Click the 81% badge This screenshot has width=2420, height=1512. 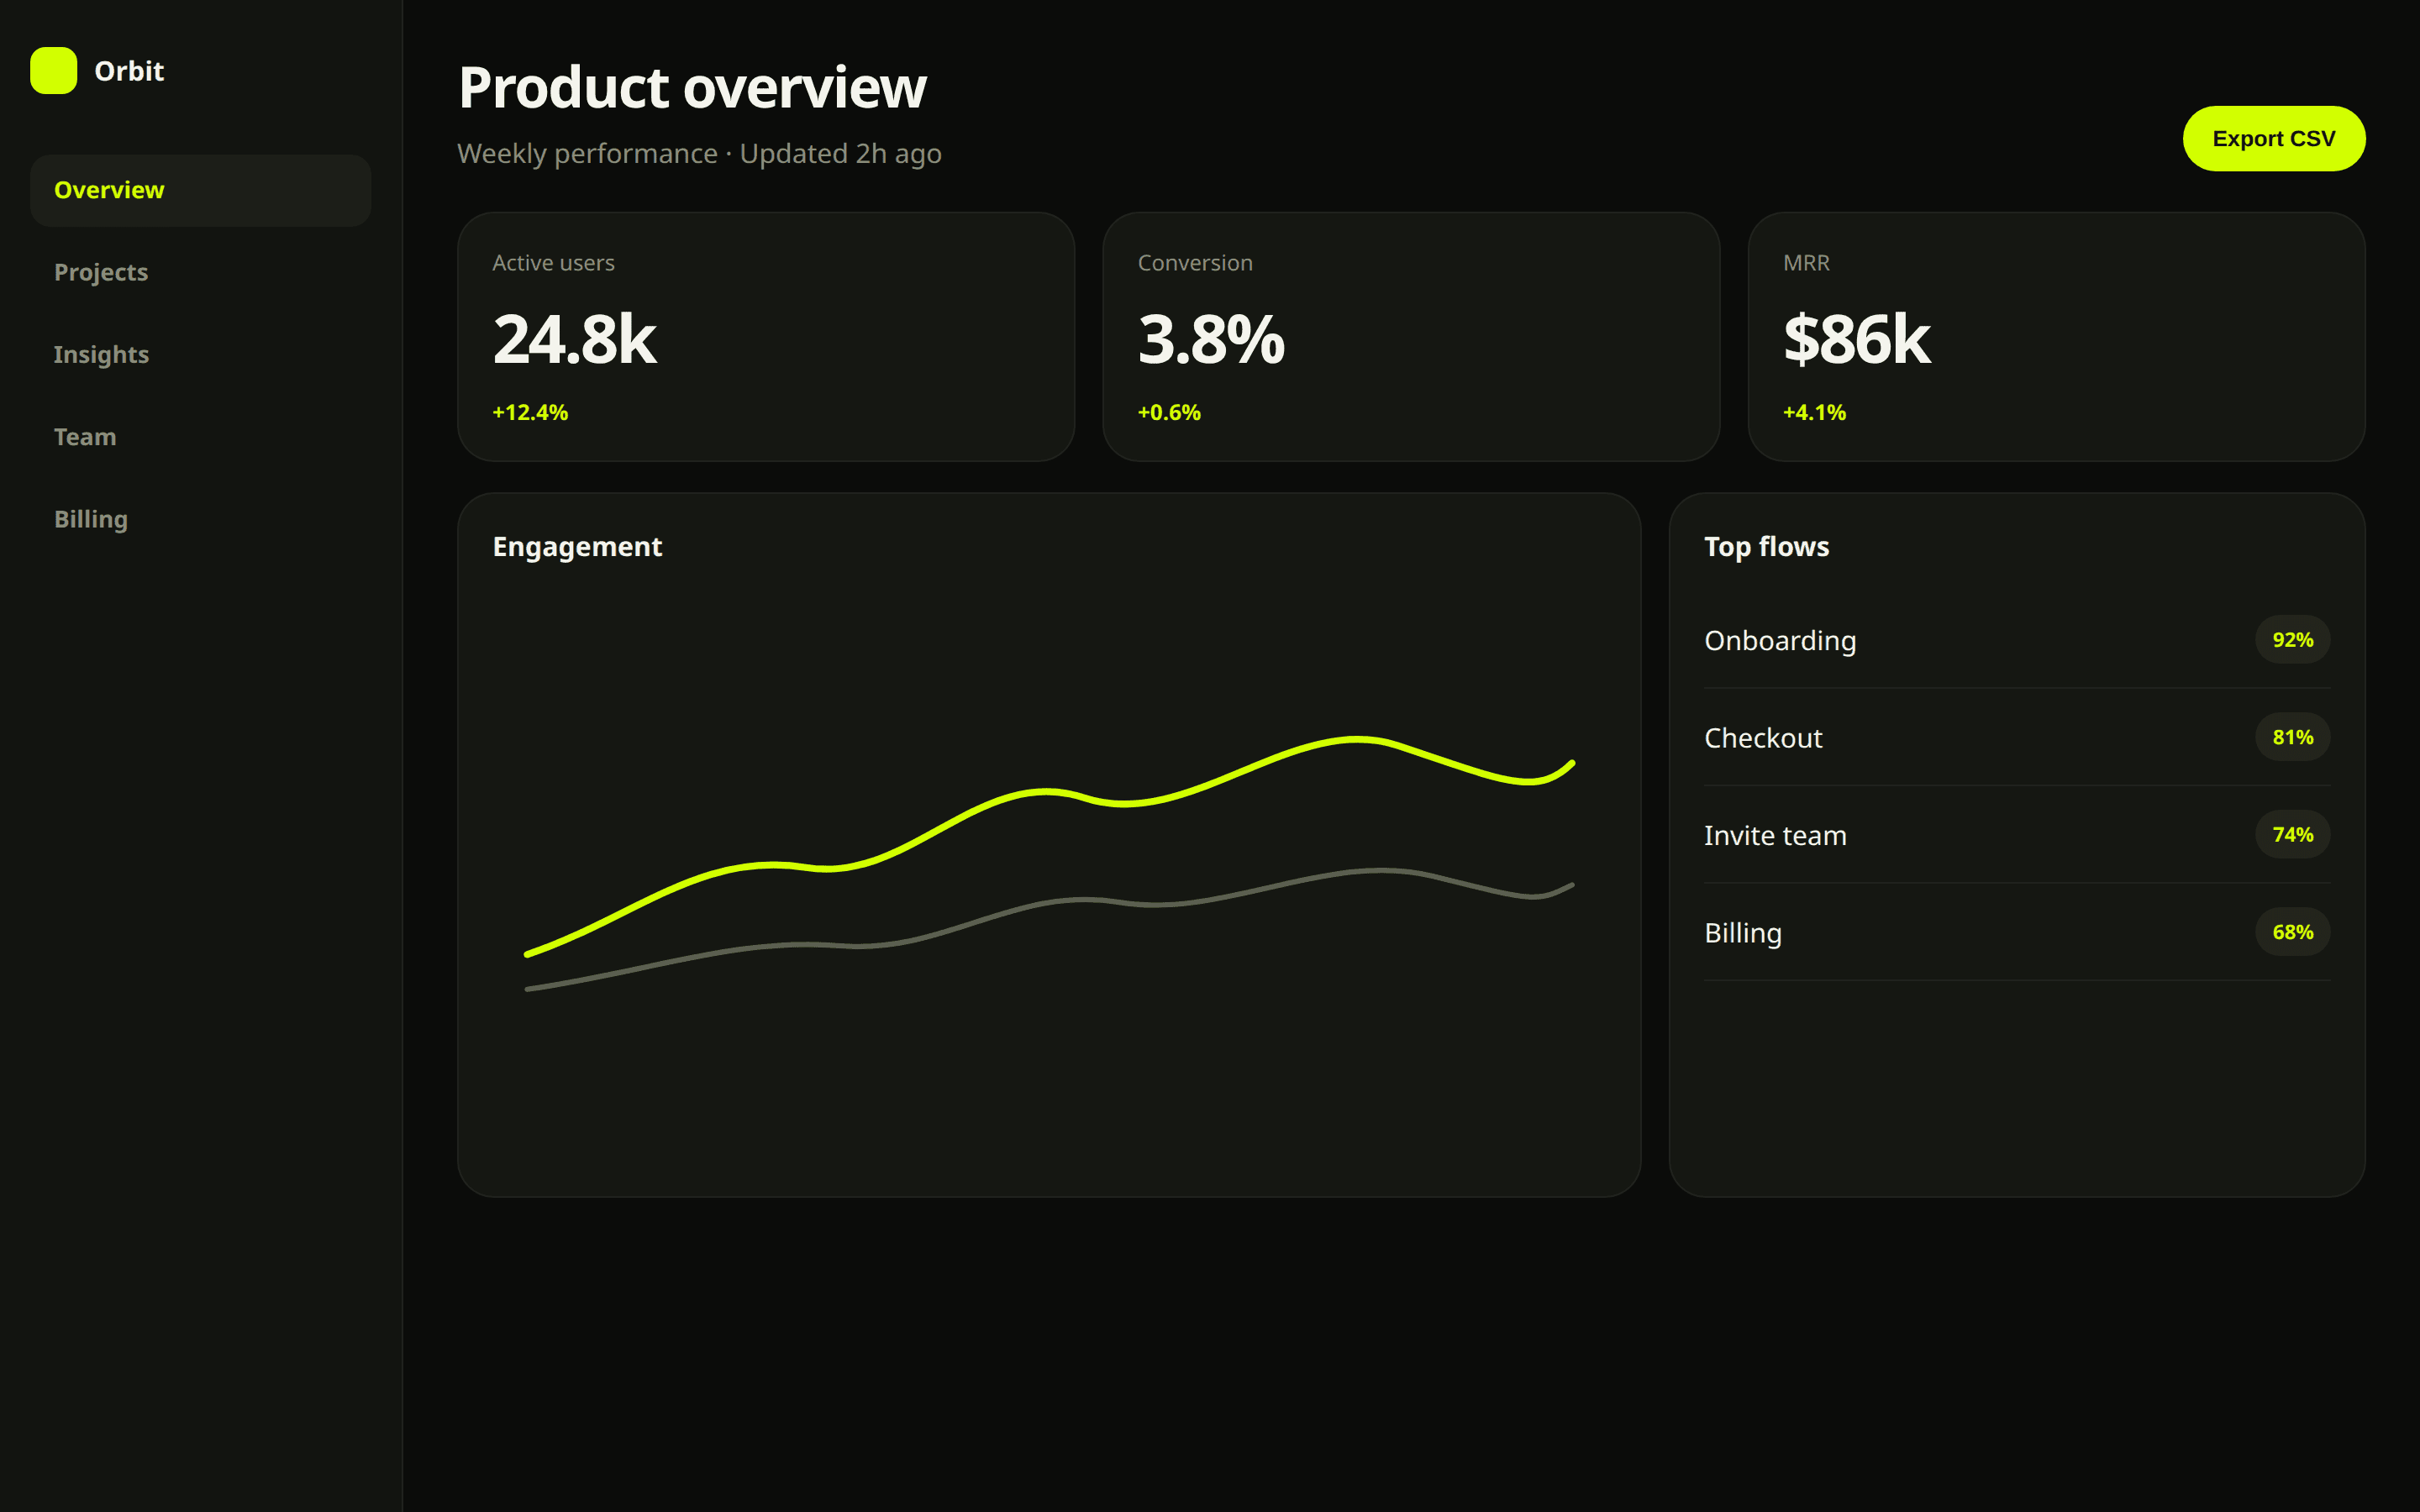pyautogui.click(x=2292, y=737)
